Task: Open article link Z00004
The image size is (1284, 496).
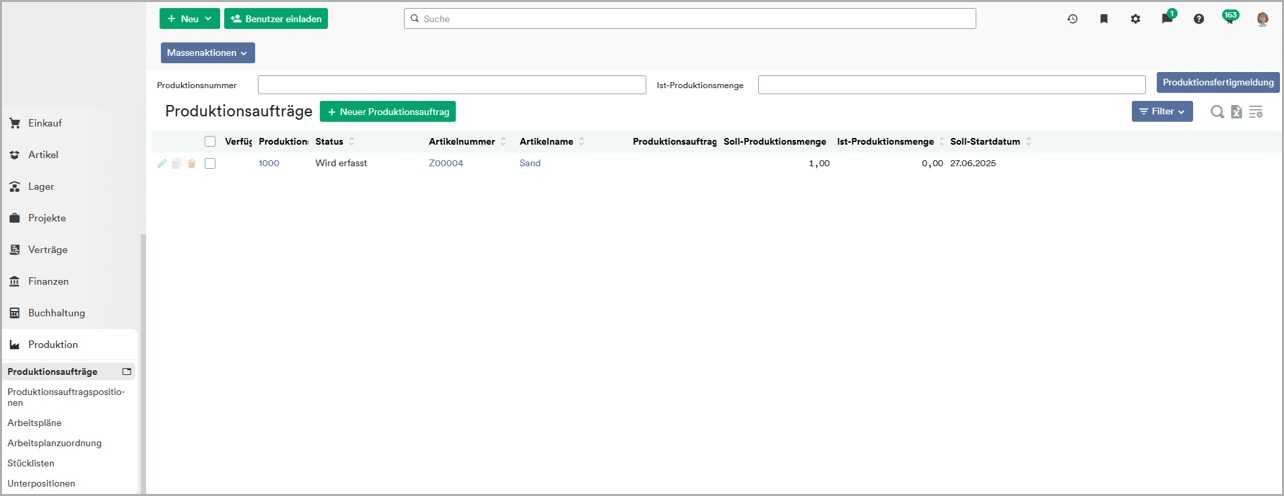Action: [446, 163]
